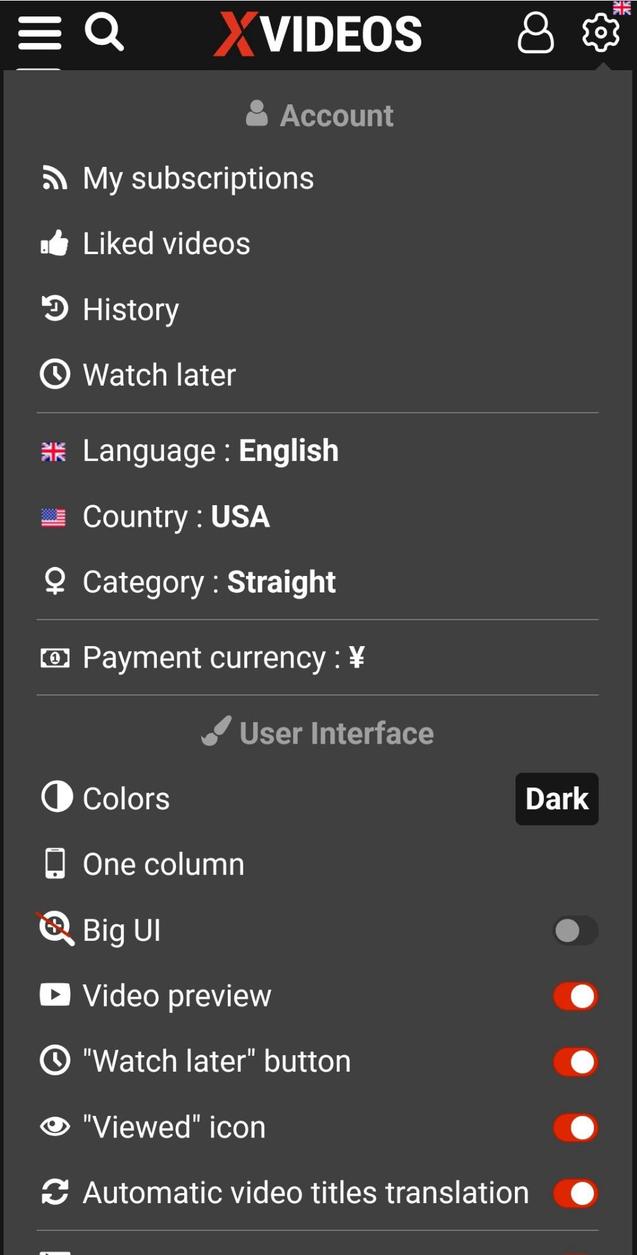Turn off the Viewed icon toggle
This screenshot has height=1255, width=637.
[x=575, y=1127]
